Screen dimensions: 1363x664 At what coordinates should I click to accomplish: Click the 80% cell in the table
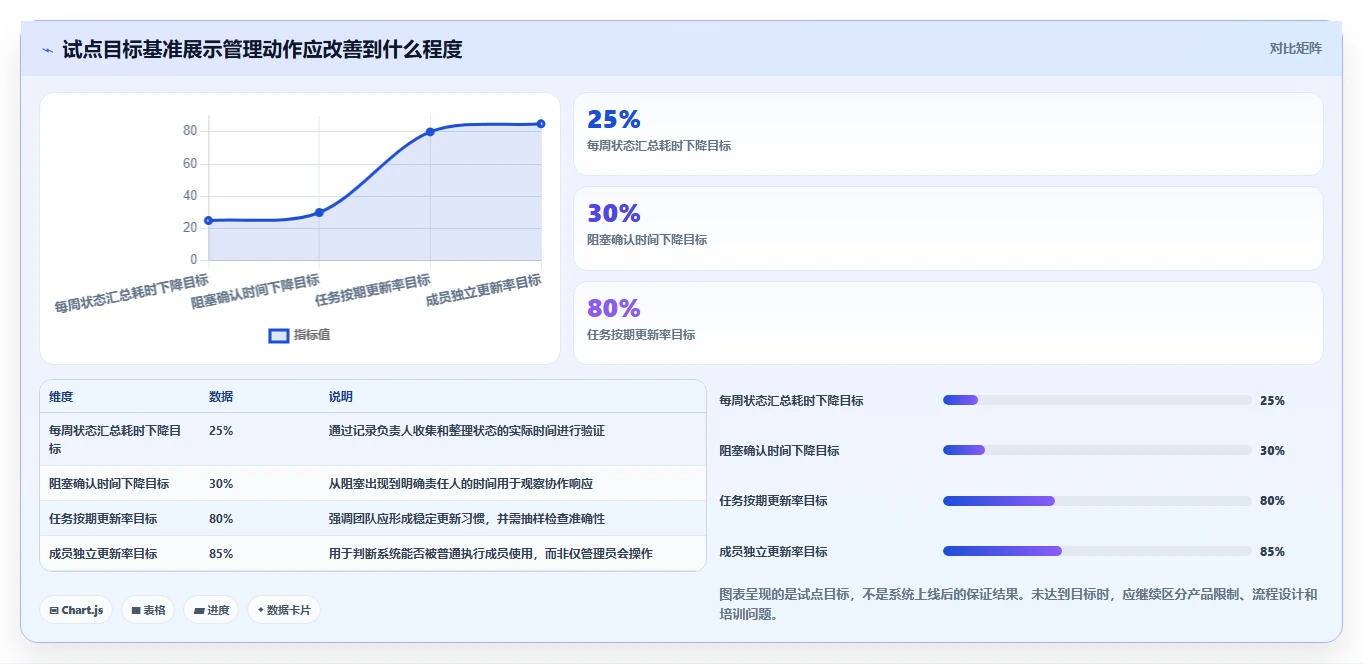(x=221, y=519)
